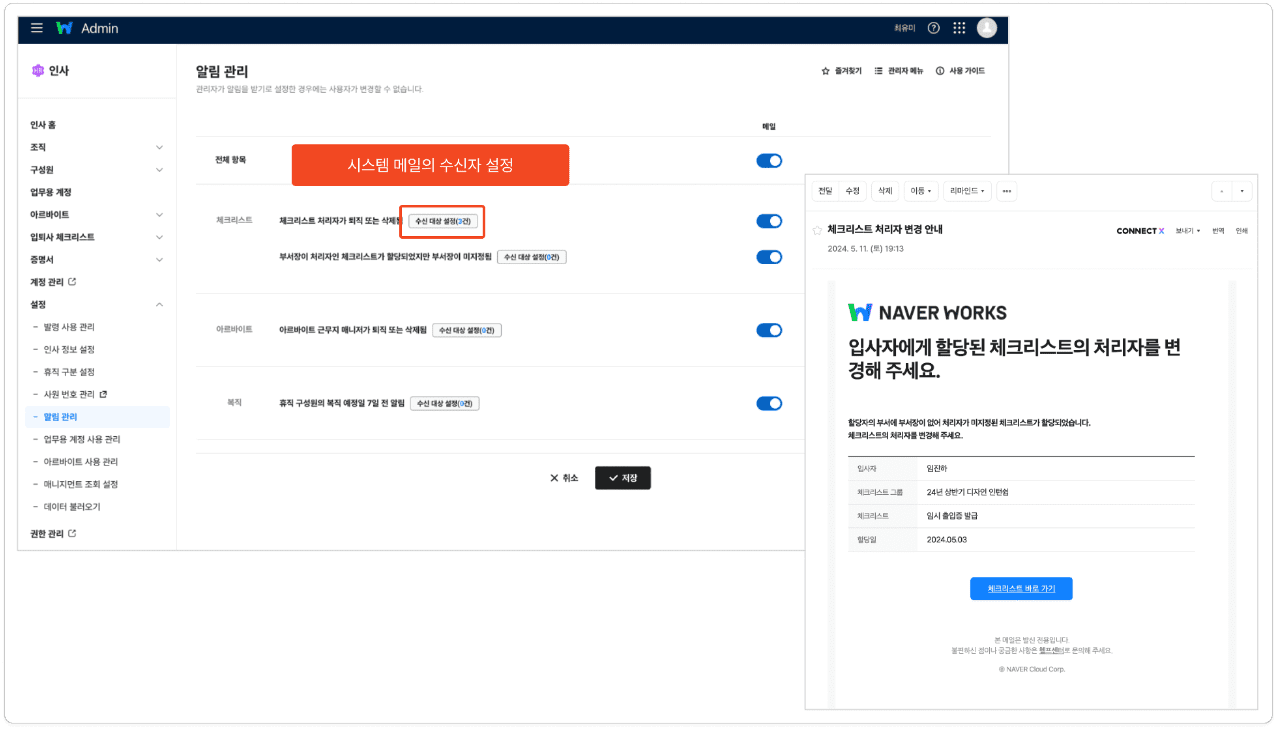Open the hamburger menu in the Admin header
The height and width of the screenshot is (729, 1277).
(37, 28)
